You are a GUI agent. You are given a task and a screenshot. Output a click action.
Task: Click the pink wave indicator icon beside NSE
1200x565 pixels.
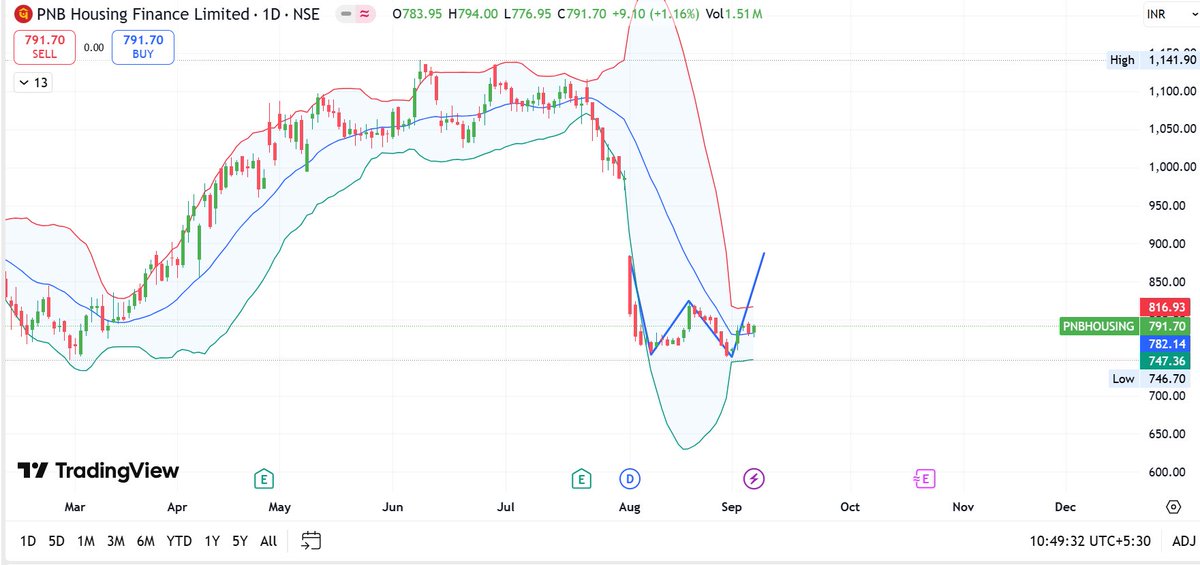[364, 14]
